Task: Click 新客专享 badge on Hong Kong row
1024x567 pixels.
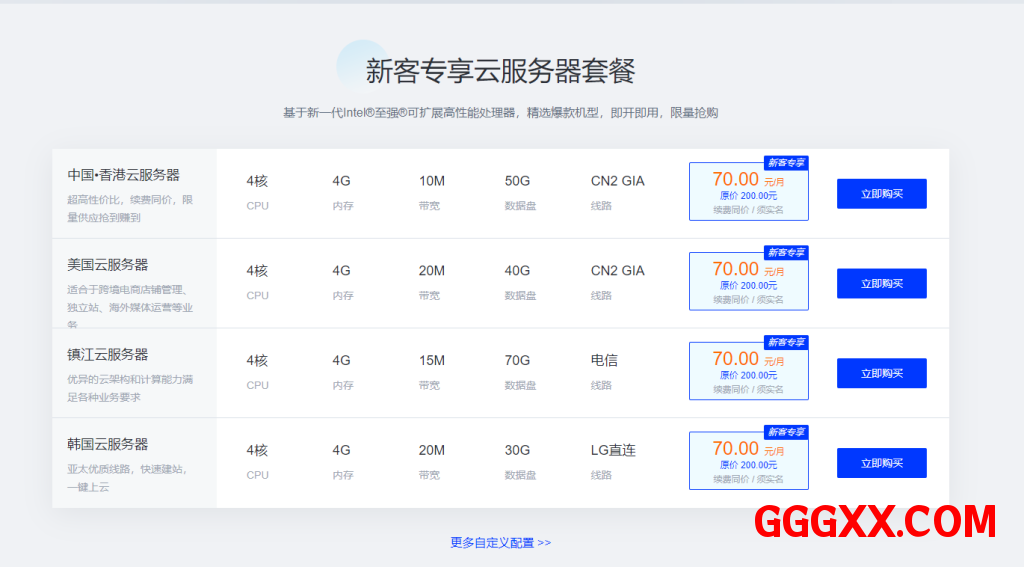Action: coord(786,163)
